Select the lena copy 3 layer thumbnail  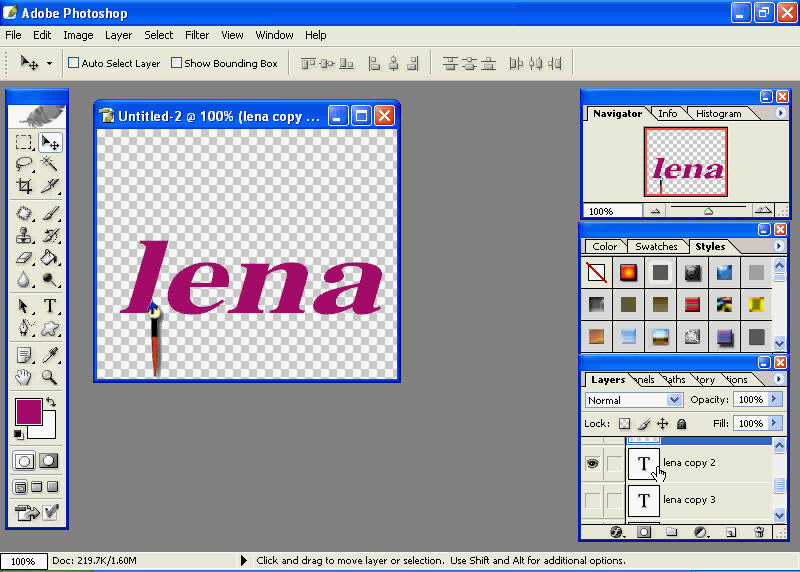coord(643,500)
